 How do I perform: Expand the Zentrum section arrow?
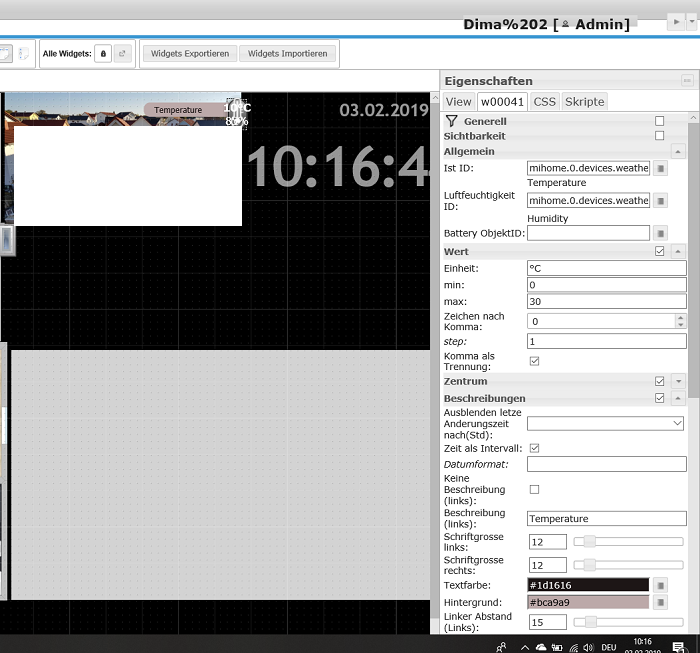(678, 381)
